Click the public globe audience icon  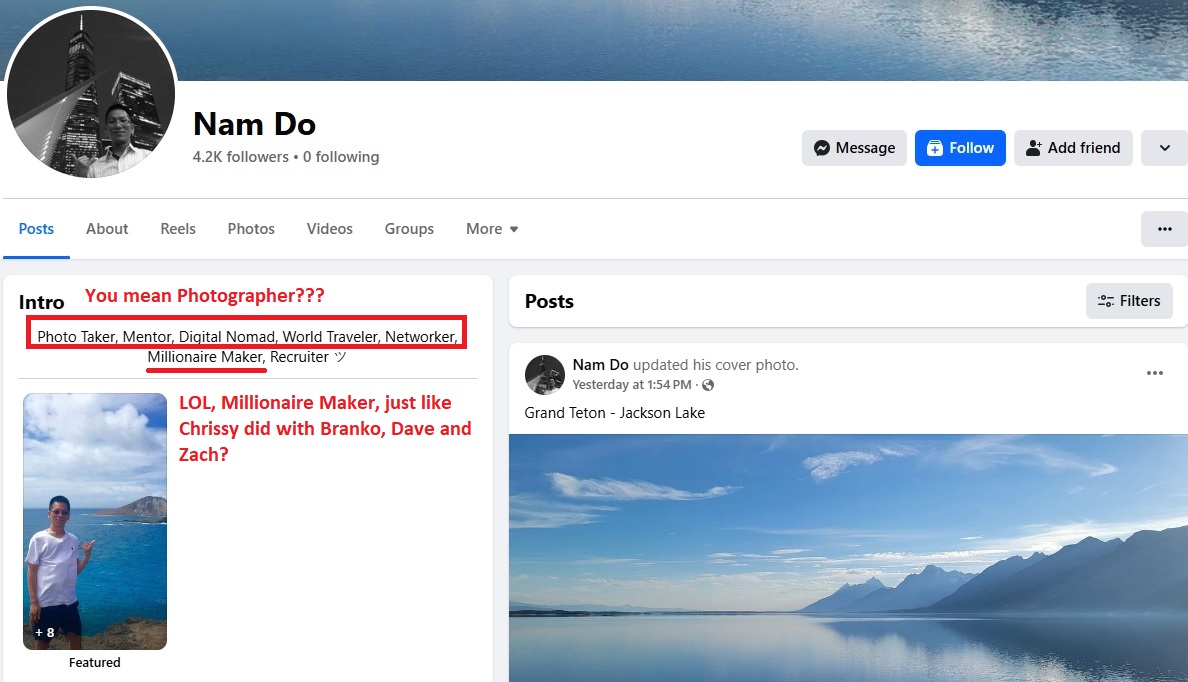pyautogui.click(x=708, y=385)
